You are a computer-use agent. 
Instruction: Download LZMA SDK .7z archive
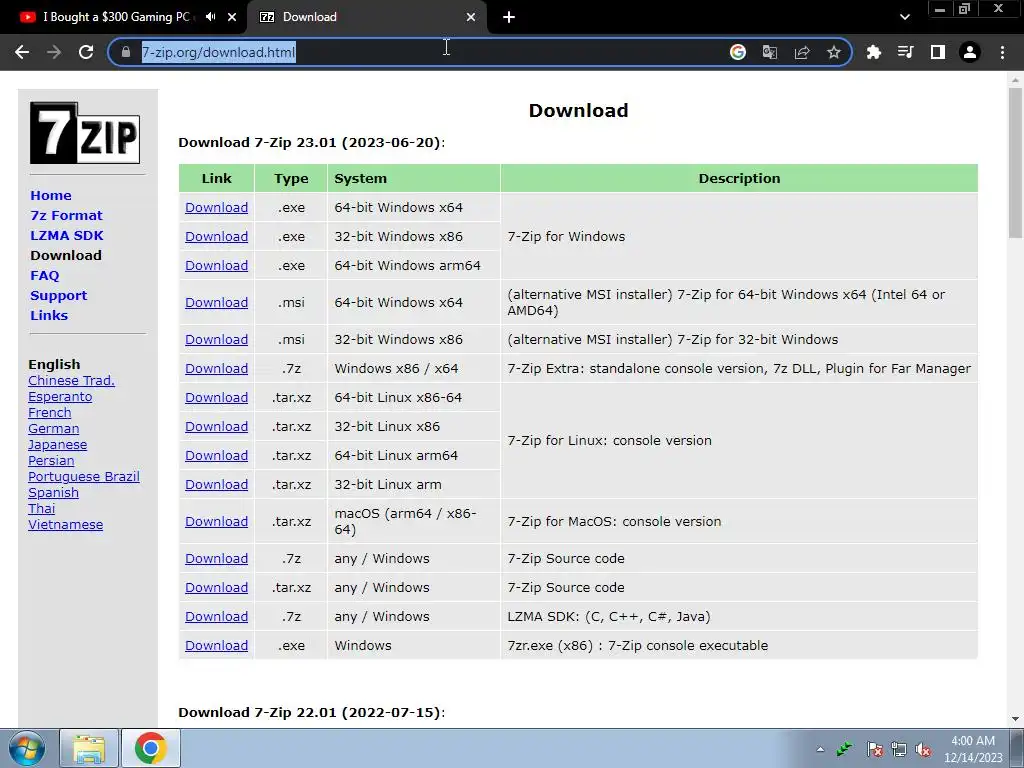pos(216,616)
